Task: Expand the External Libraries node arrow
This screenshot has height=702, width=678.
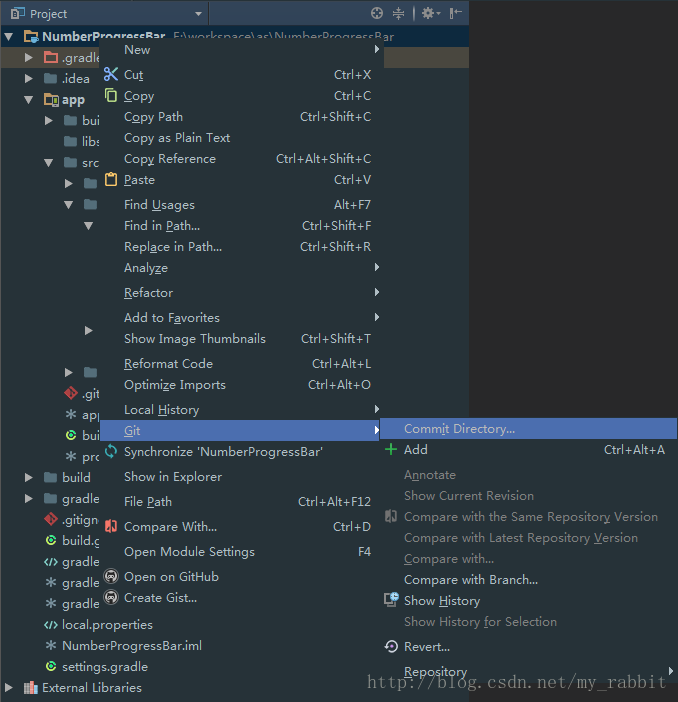Action: tap(9, 687)
